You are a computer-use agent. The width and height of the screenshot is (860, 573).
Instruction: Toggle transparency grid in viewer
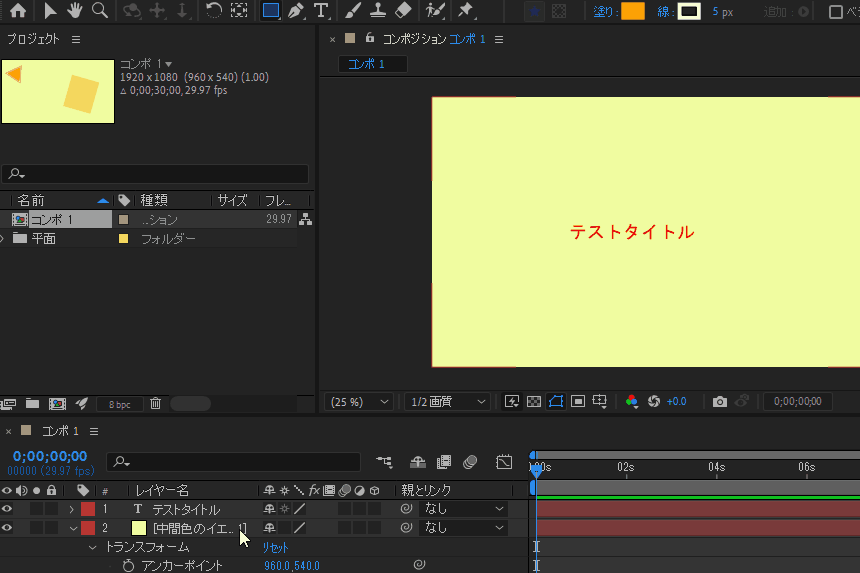tap(534, 401)
